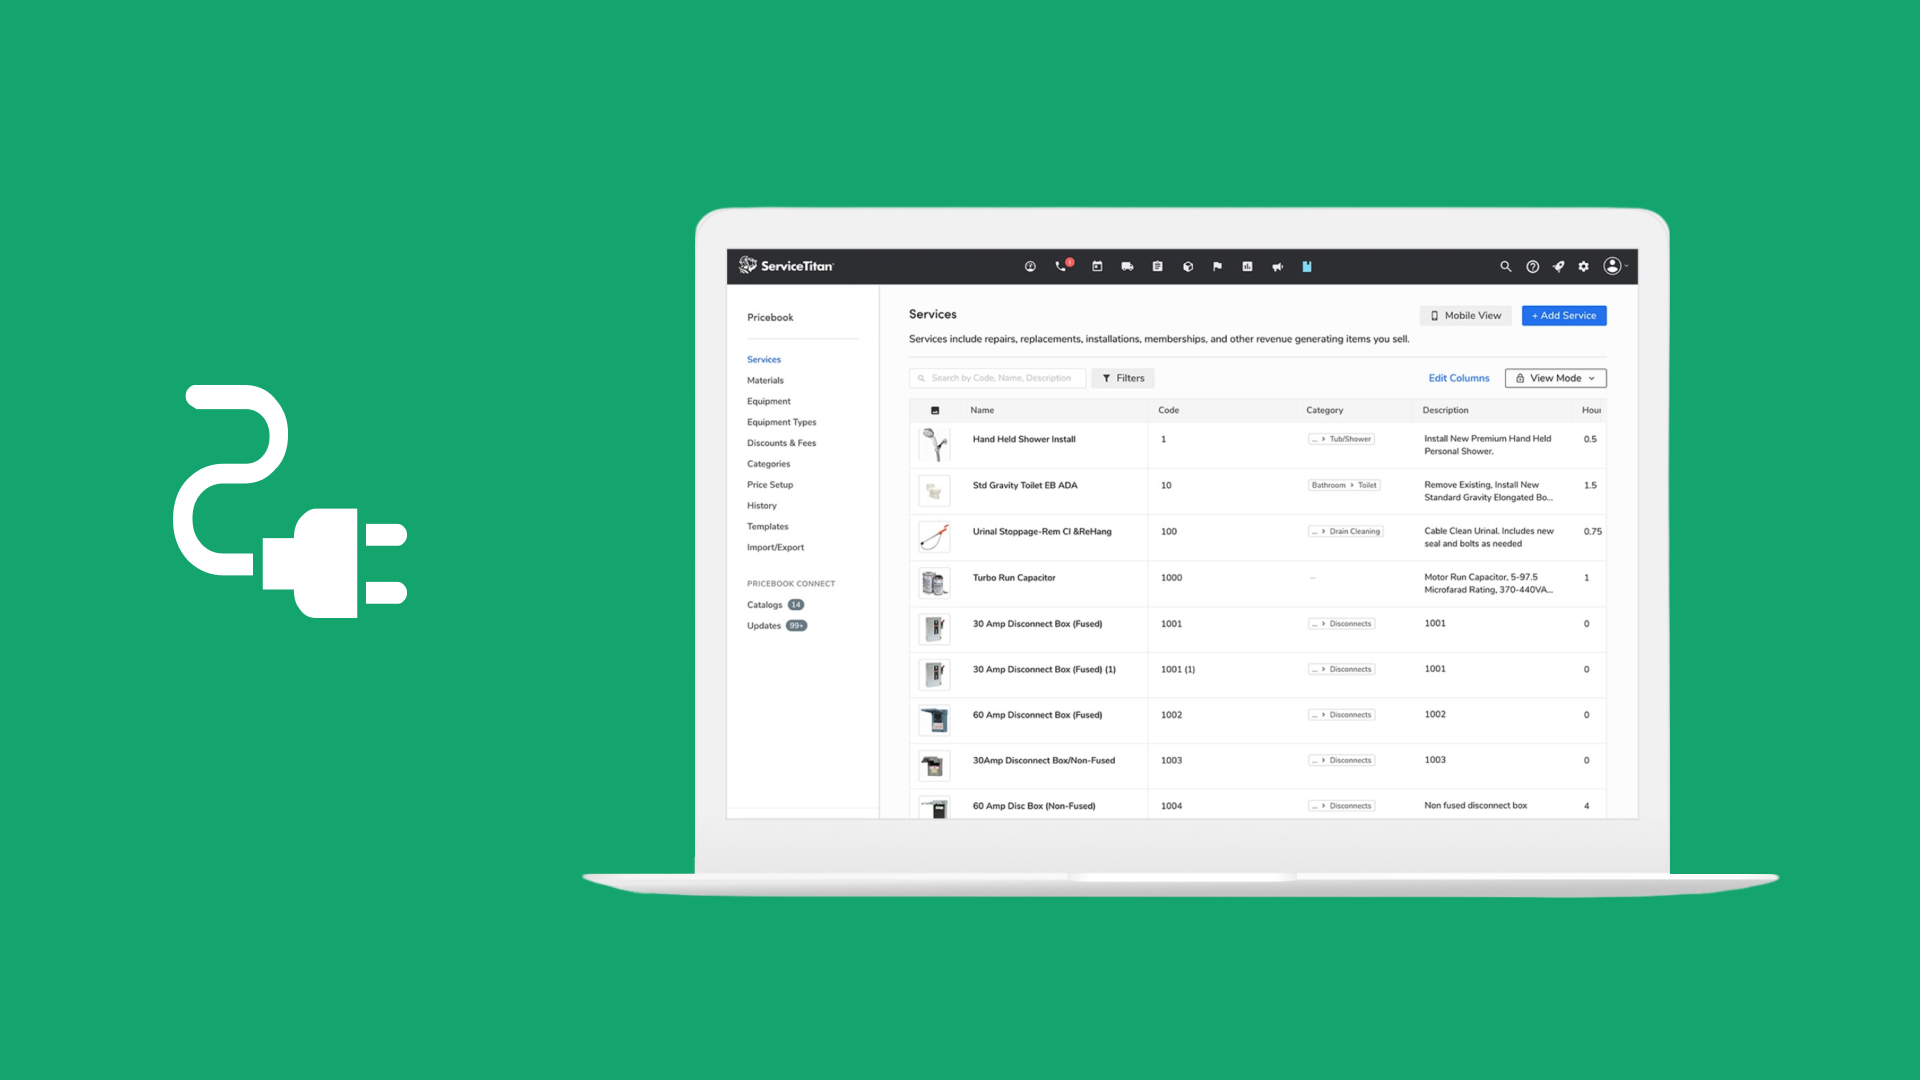Click the rocket icon in the header
This screenshot has height=1080, width=1920.
click(x=1558, y=267)
